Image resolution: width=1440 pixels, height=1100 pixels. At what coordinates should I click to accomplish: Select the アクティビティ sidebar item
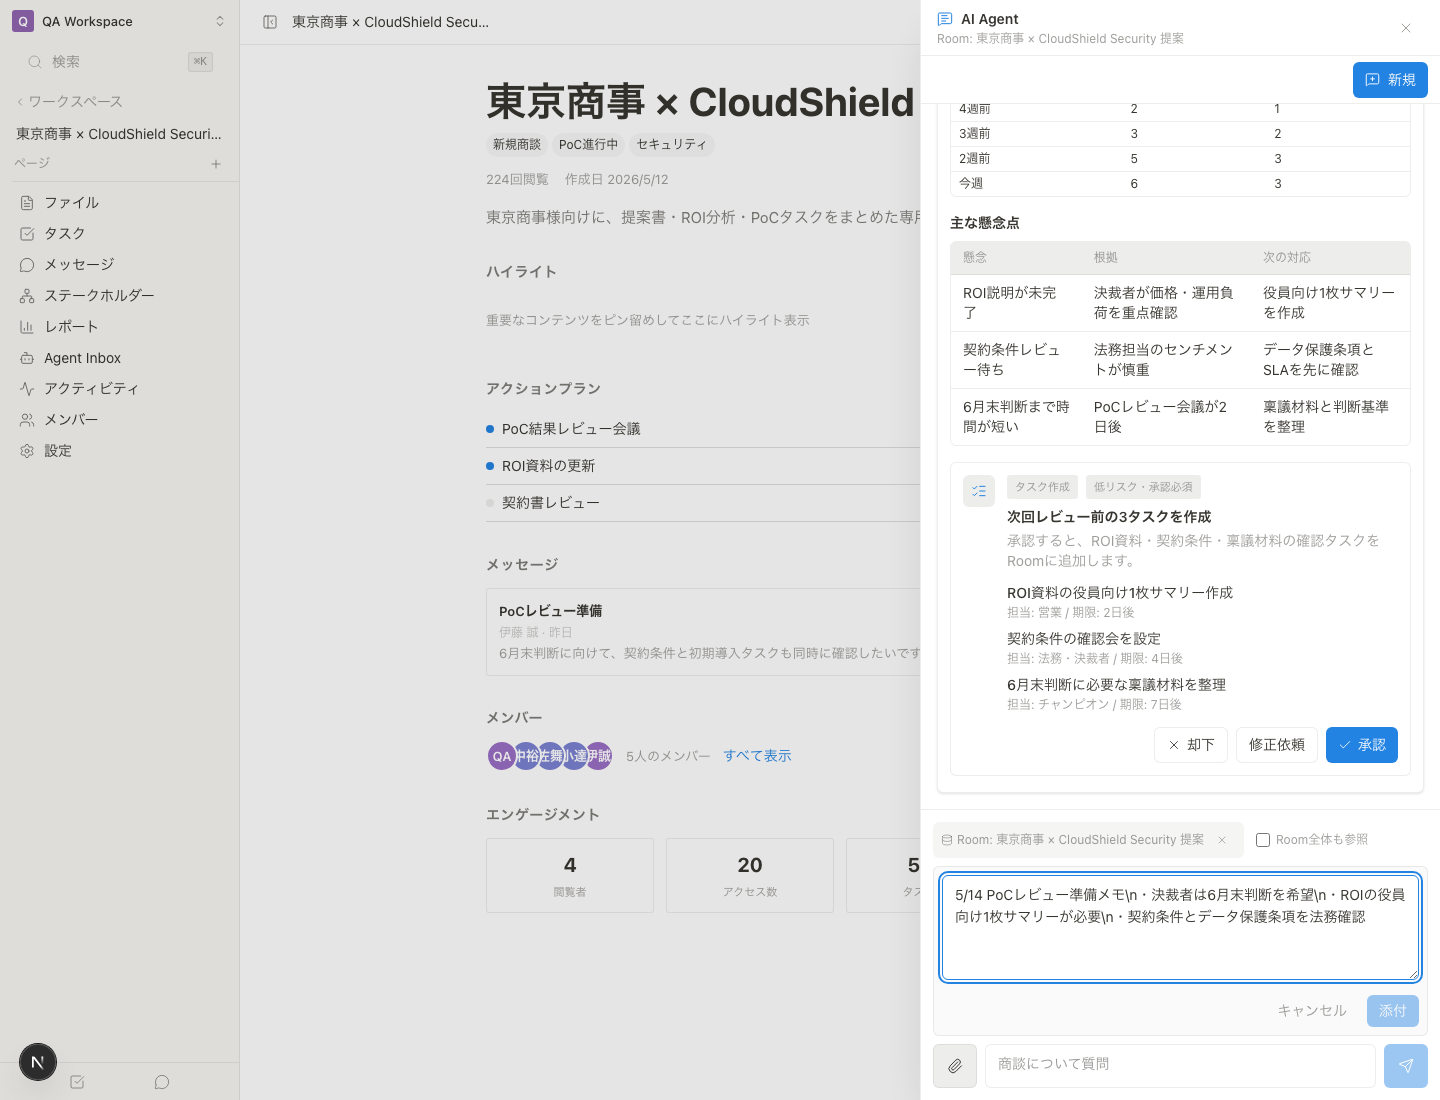pos(120,389)
